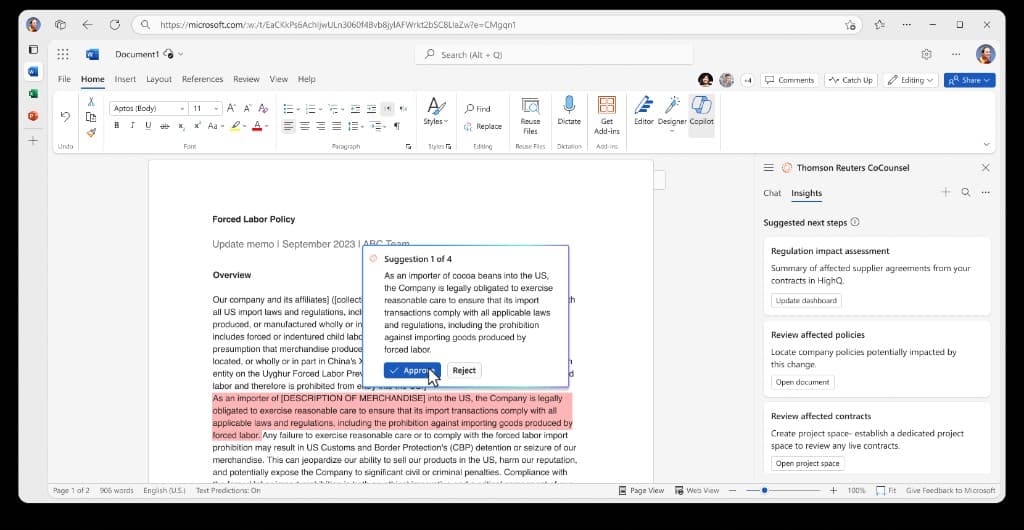This screenshot has width=1024, height=530.
Task: Click the Grow Font icon
Action: click(231, 108)
